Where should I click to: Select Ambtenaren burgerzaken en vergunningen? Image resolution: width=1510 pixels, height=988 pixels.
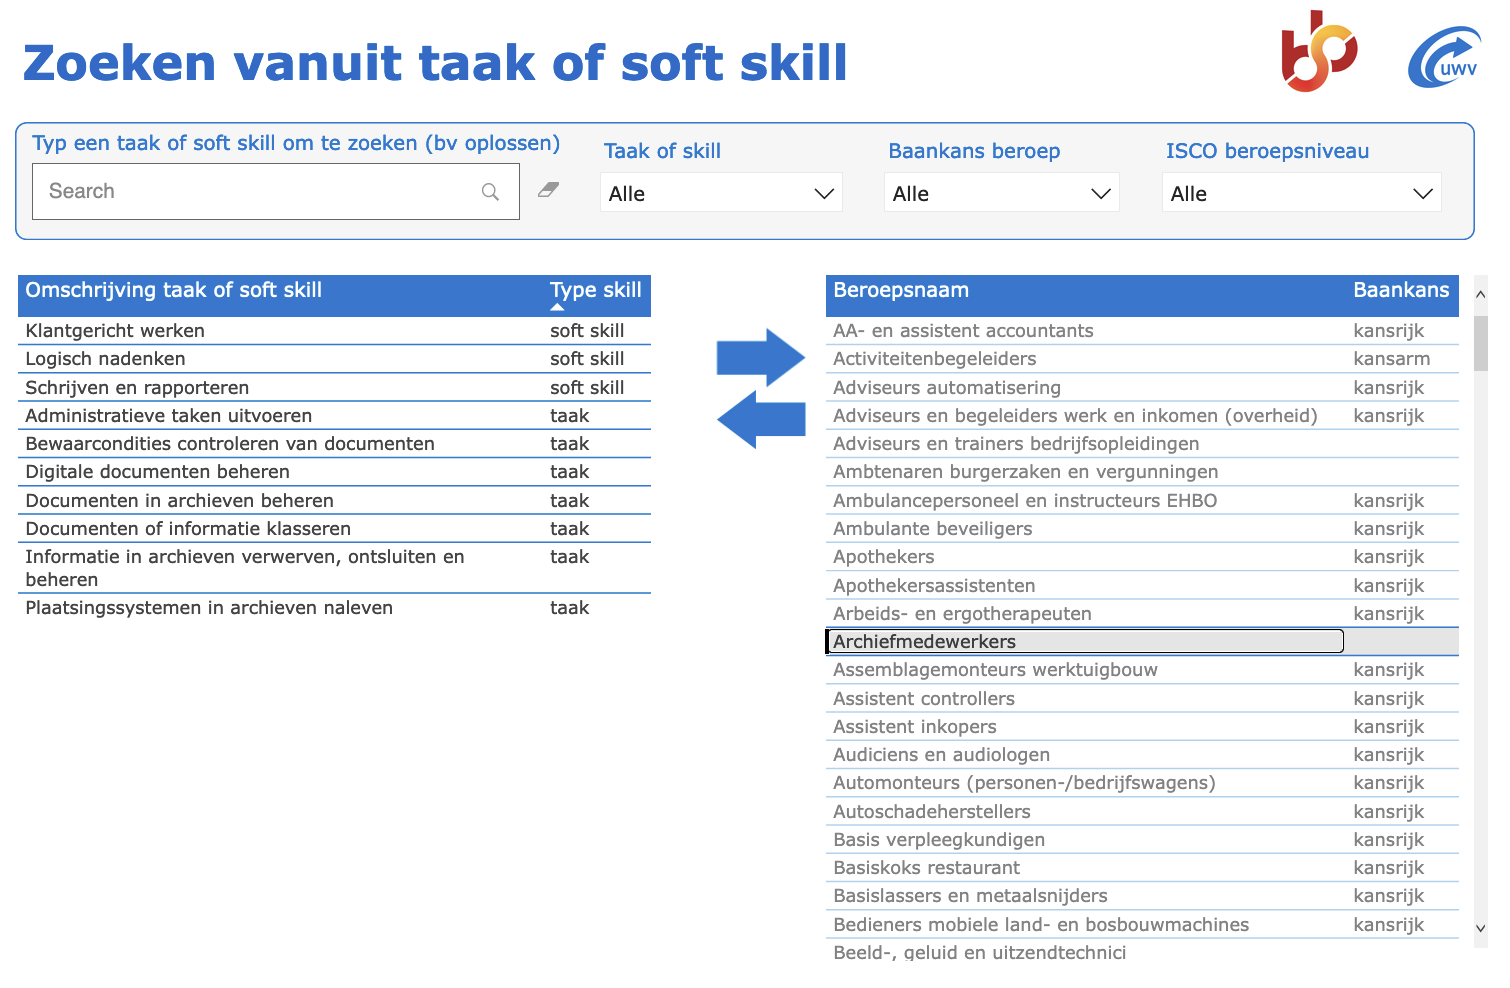pos(1142,472)
